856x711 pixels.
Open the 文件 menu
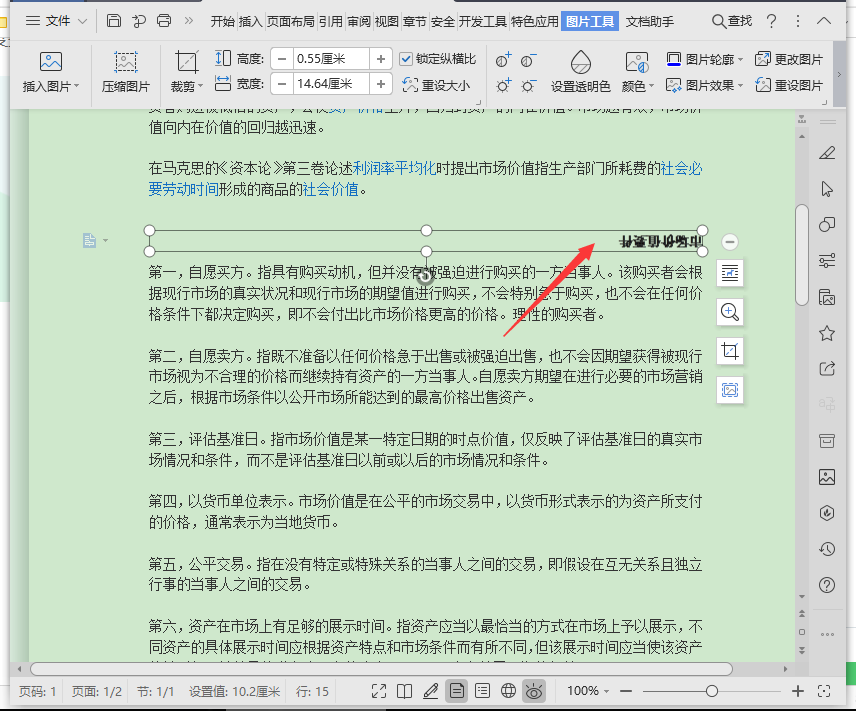click(x=57, y=21)
